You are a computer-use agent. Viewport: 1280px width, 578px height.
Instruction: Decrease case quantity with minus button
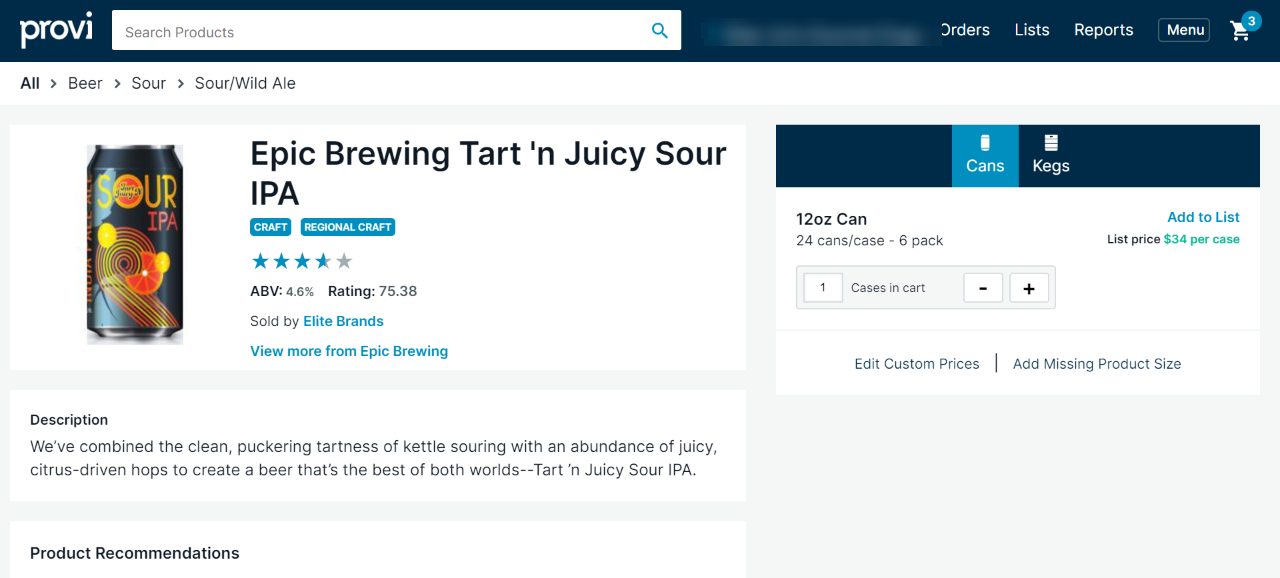coord(983,288)
